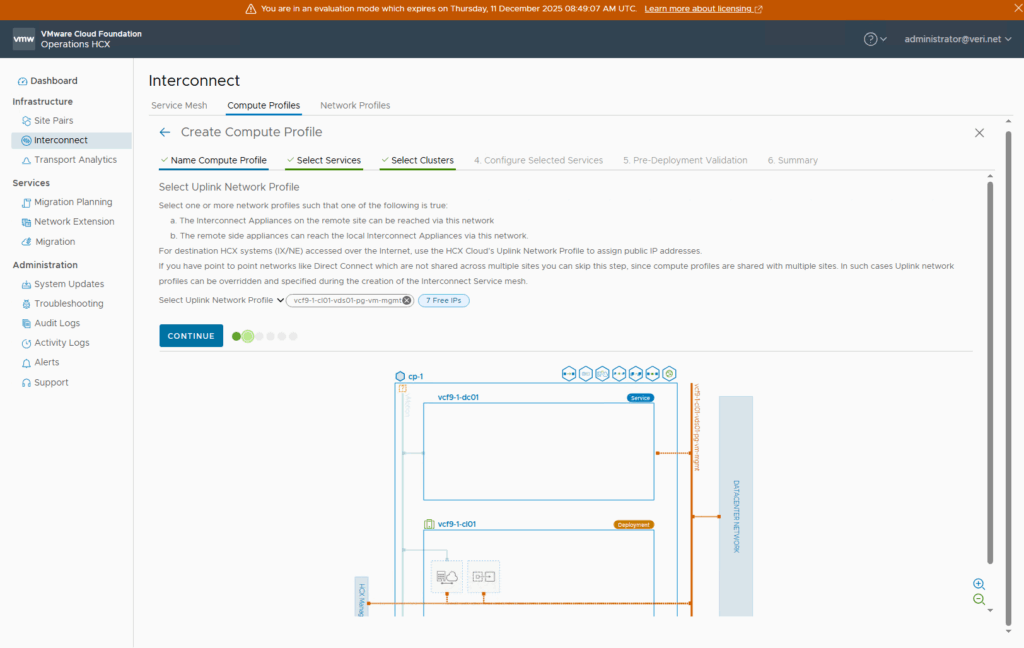Zoom out on the topology diagram
Image resolution: width=1024 pixels, height=648 pixels.
click(x=979, y=600)
